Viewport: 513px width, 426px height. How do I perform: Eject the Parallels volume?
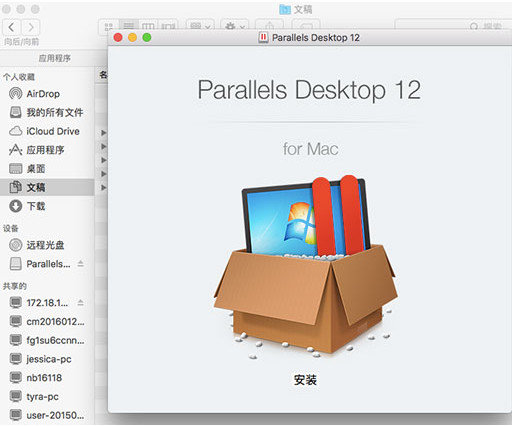[80, 264]
